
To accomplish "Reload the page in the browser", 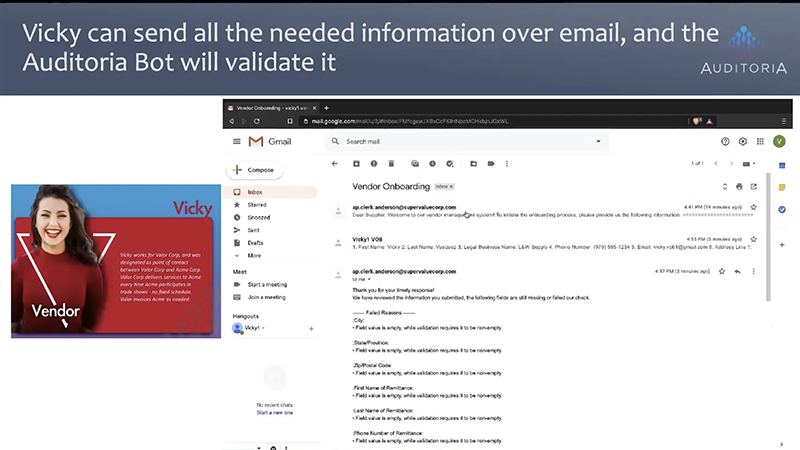I will pos(257,121).
